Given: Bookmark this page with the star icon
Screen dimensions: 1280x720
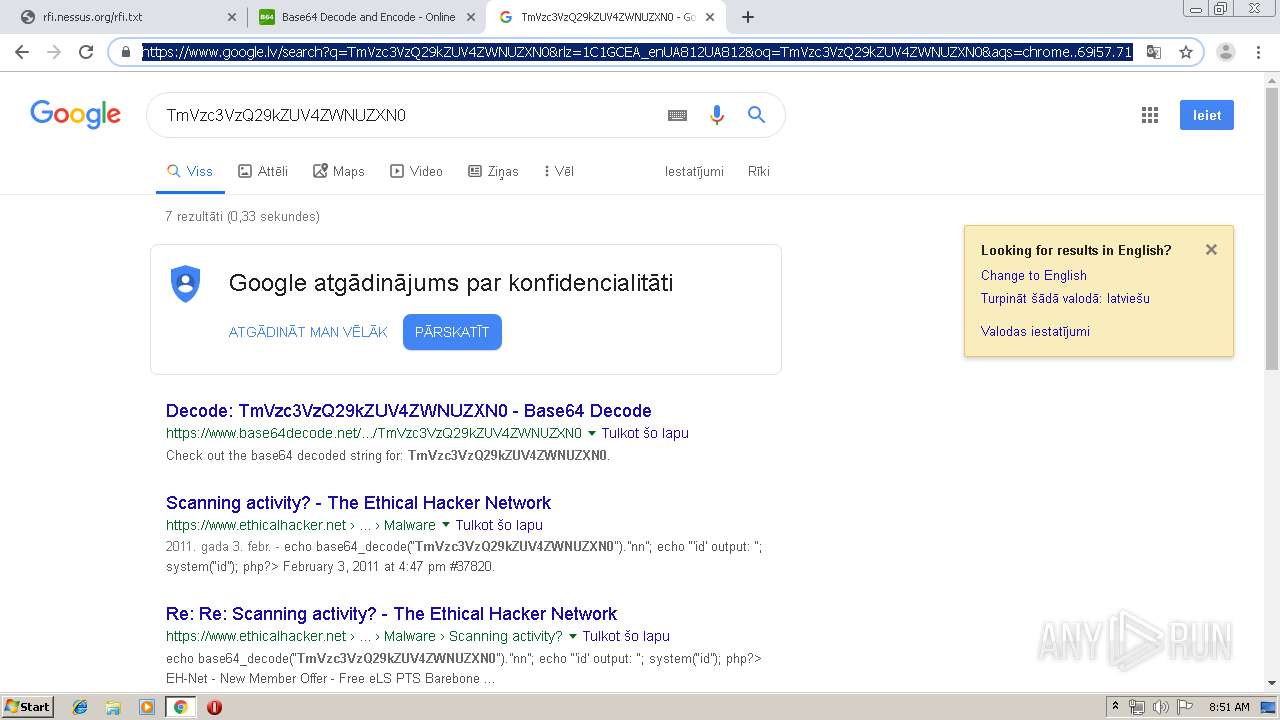Looking at the screenshot, I should pos(1186,52).
